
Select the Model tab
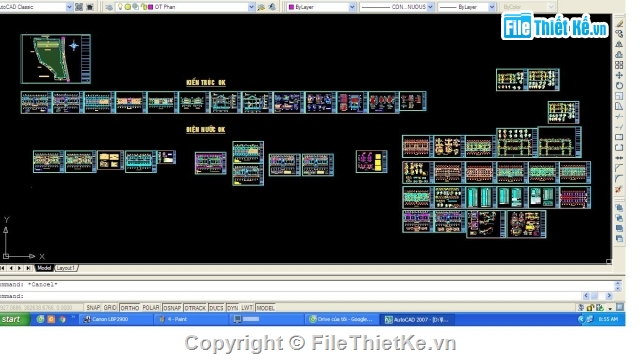[44, 268]
